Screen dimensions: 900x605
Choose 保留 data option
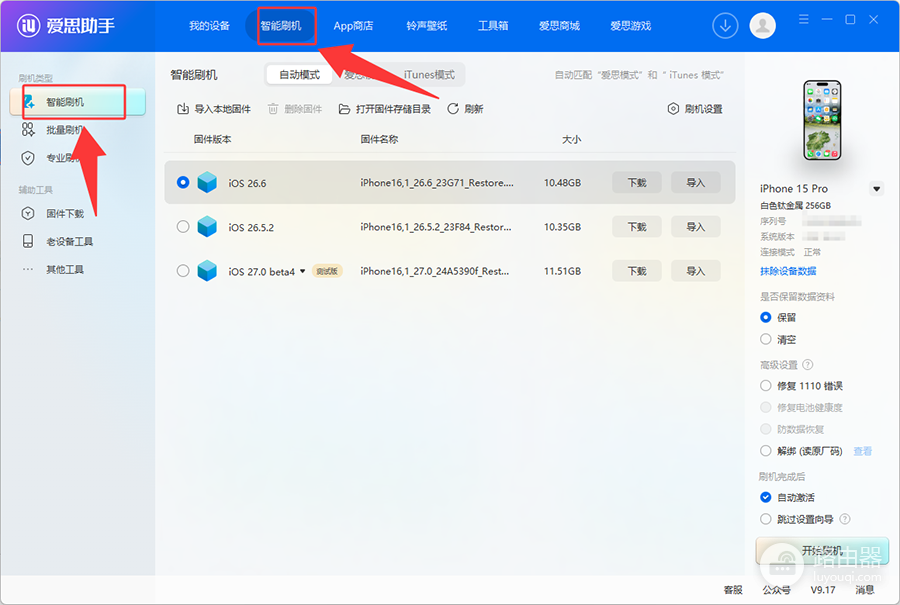point(766,317)
